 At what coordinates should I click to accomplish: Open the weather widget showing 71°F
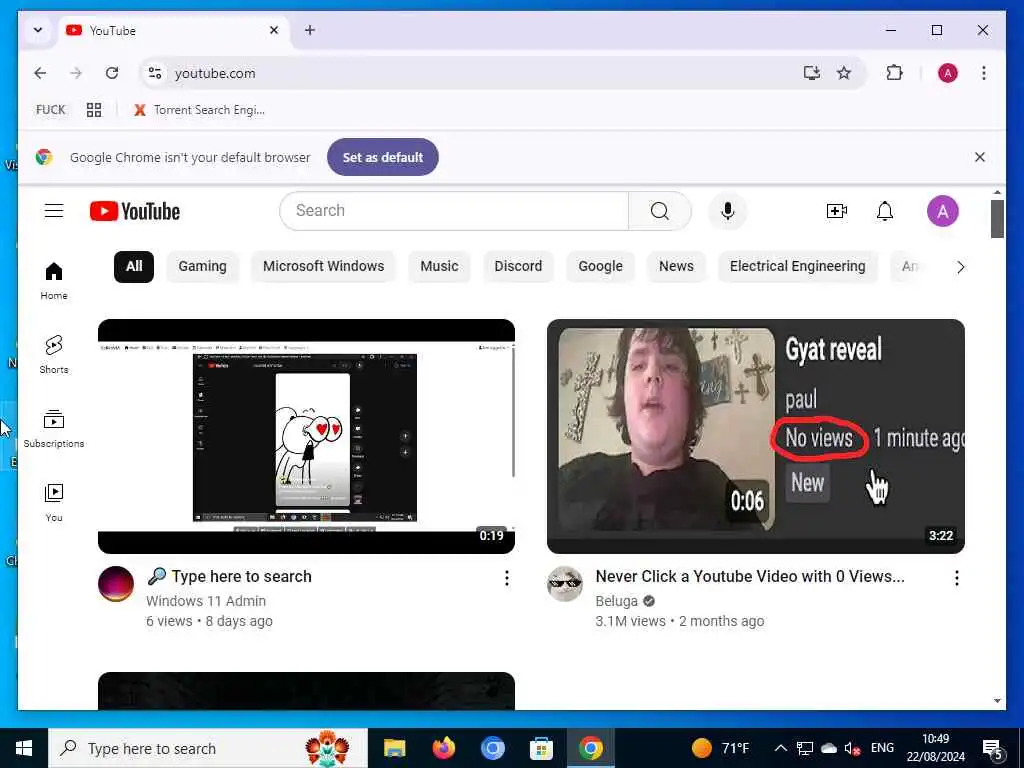tap(720, 748)
